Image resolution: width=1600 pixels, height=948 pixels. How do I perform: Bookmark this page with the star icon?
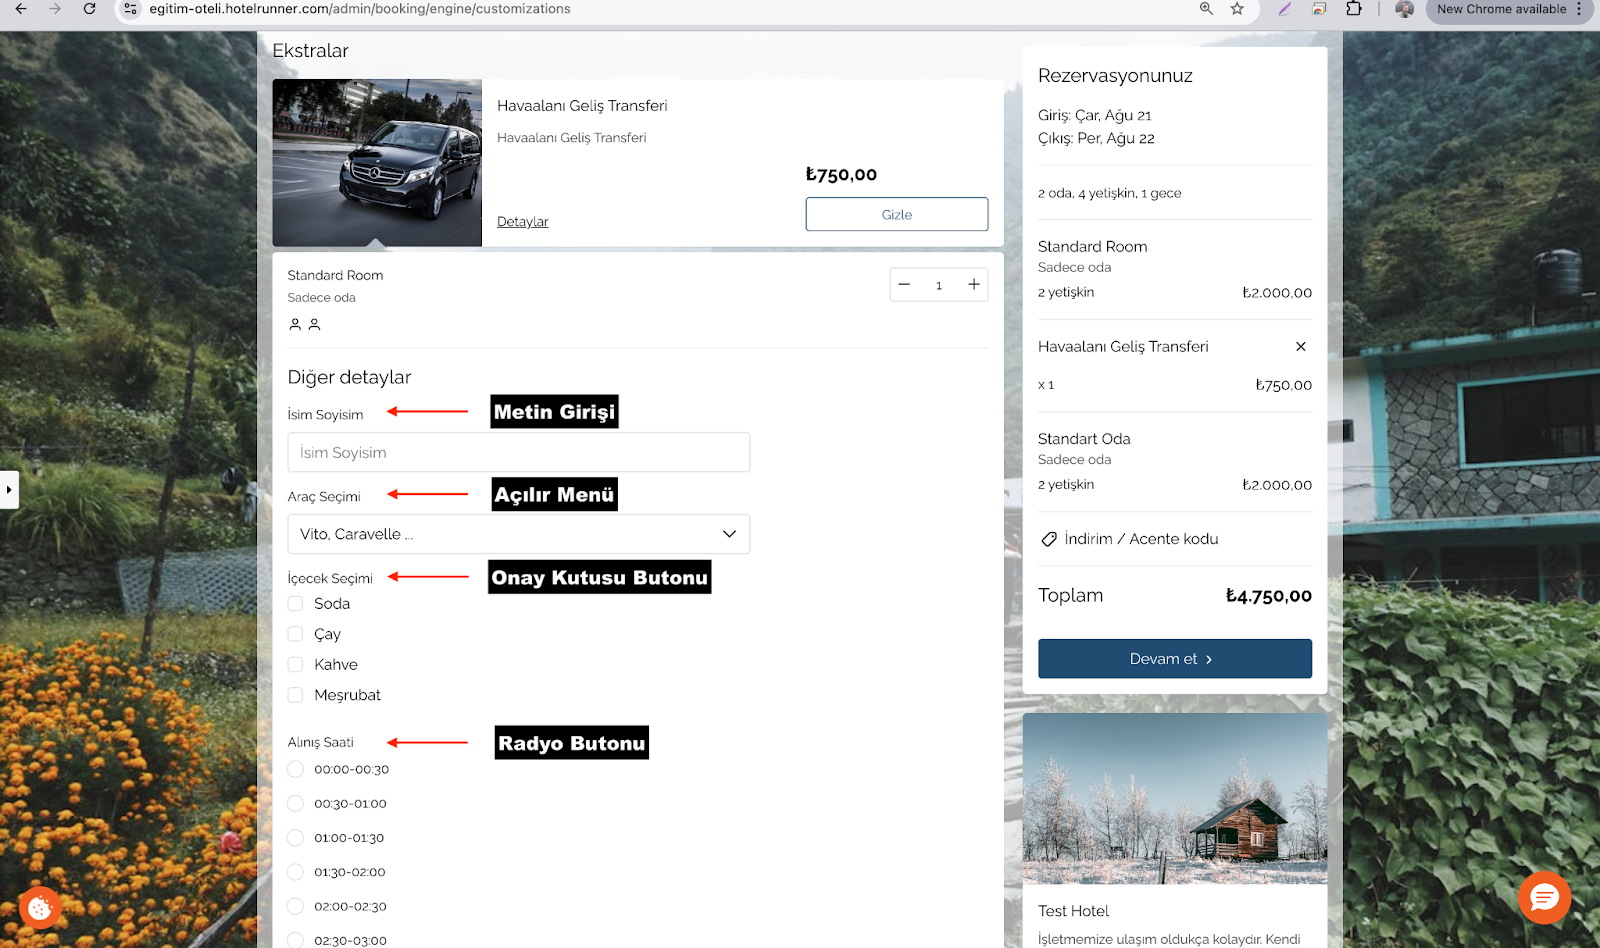pos(1237,9)
